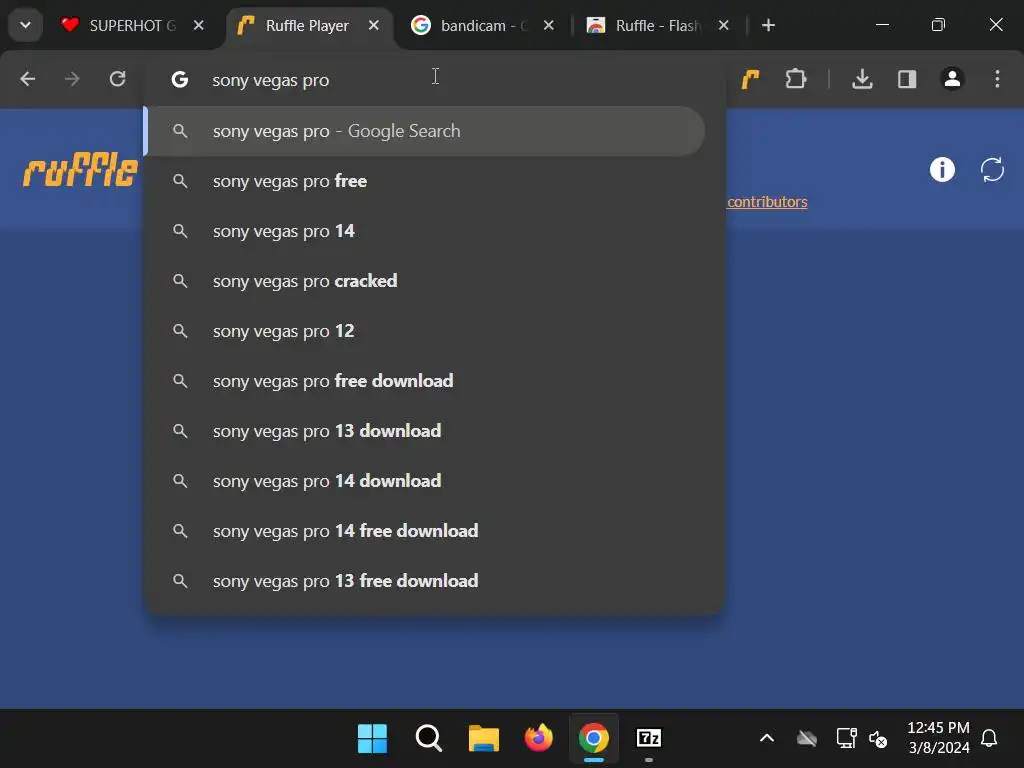Open the Windows Start menu

click(372, 738)
